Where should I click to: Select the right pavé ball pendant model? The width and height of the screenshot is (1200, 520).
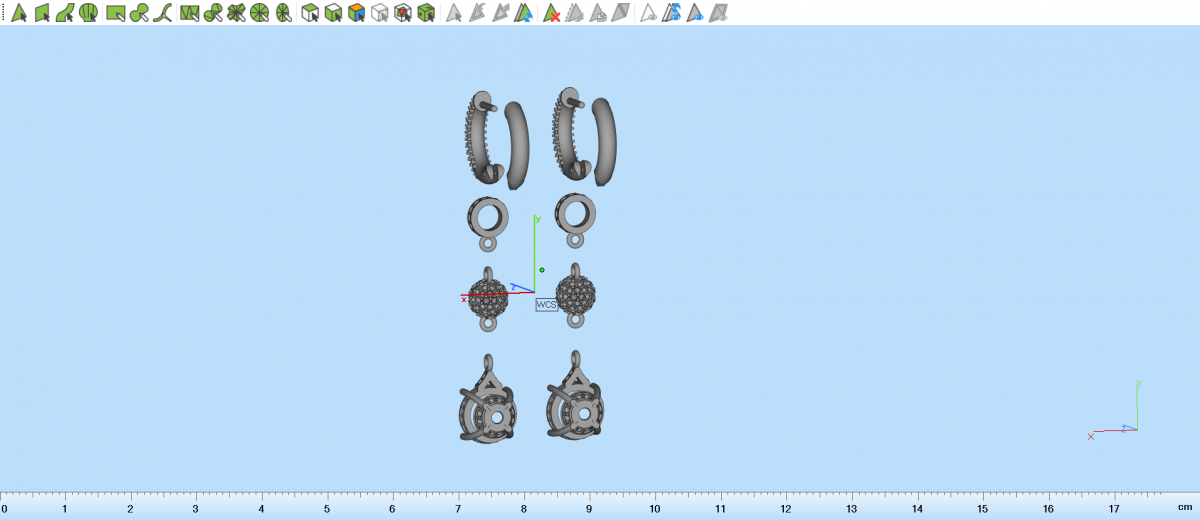click(576, 294)
